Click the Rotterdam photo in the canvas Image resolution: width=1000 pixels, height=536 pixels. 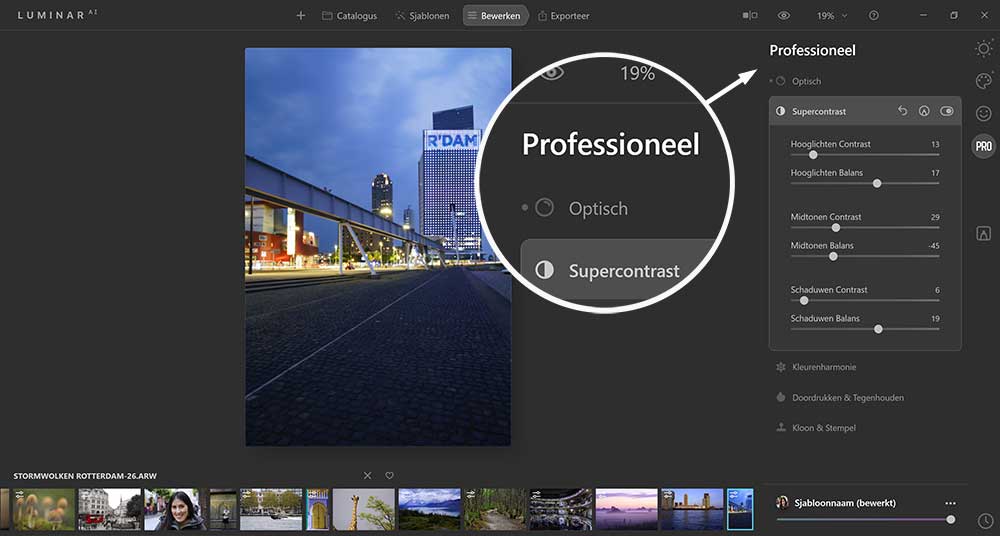coord(378,247)
